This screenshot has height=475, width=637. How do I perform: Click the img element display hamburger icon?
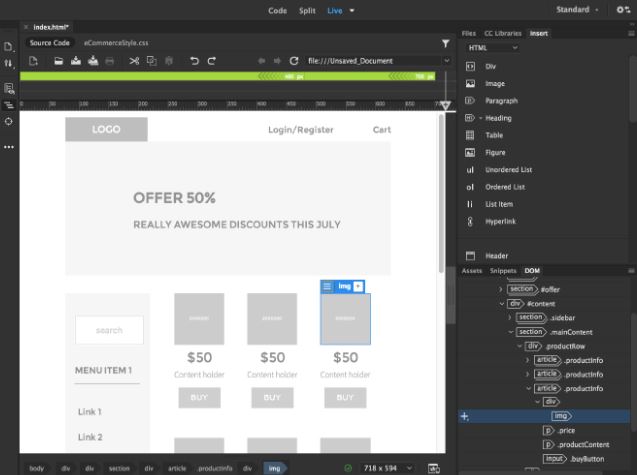pyautogui.click(x=327, y=286)
